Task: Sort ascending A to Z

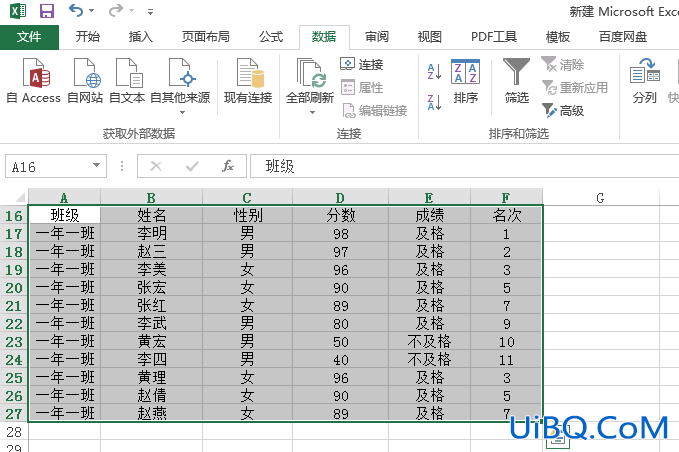Action: pos(434,71)
